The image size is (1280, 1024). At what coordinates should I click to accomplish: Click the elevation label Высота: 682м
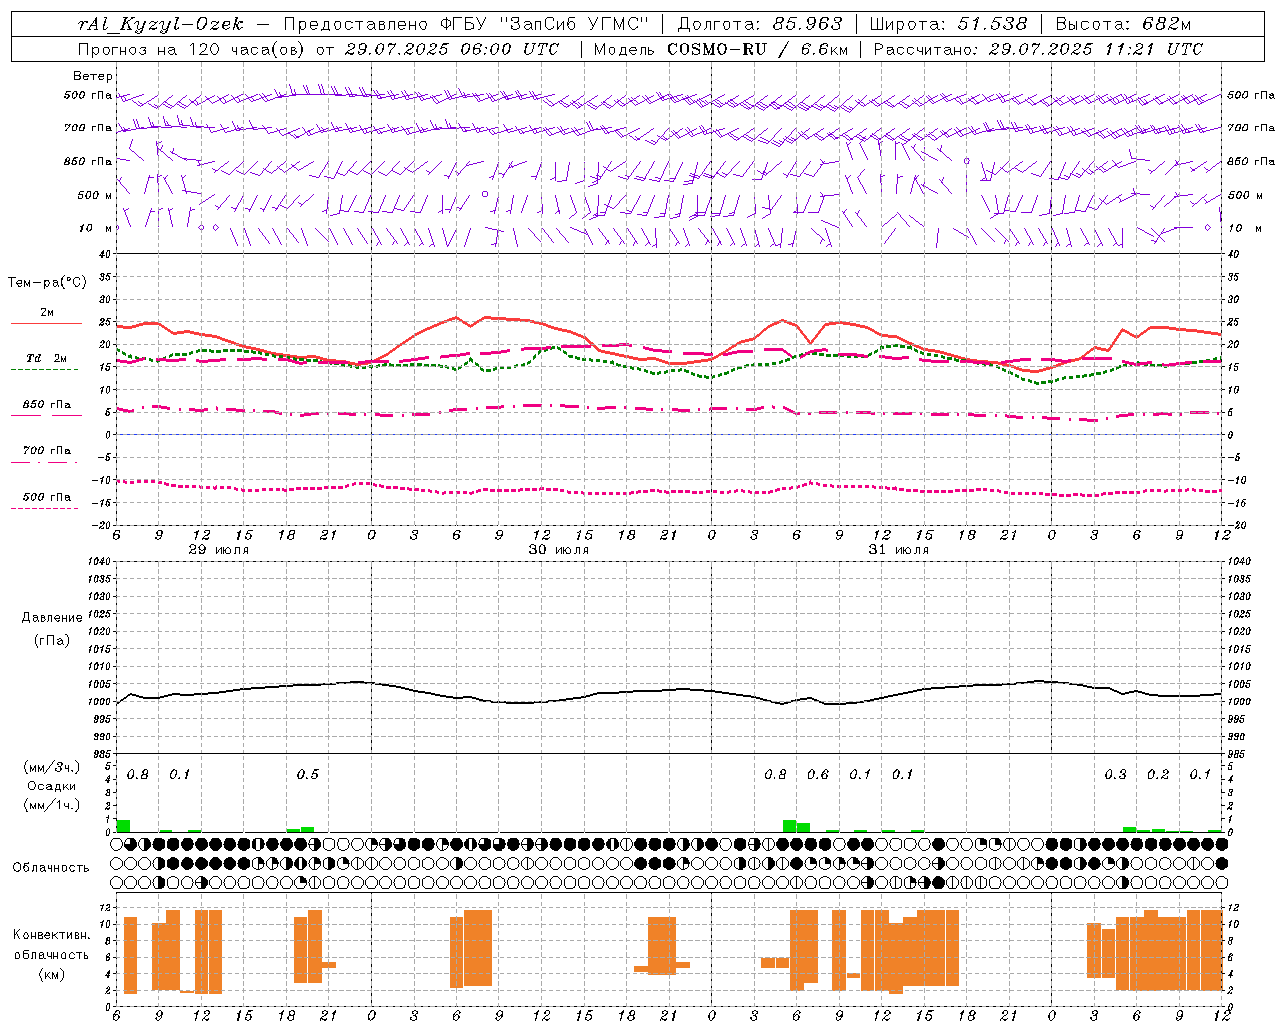tap(1123, 24)
